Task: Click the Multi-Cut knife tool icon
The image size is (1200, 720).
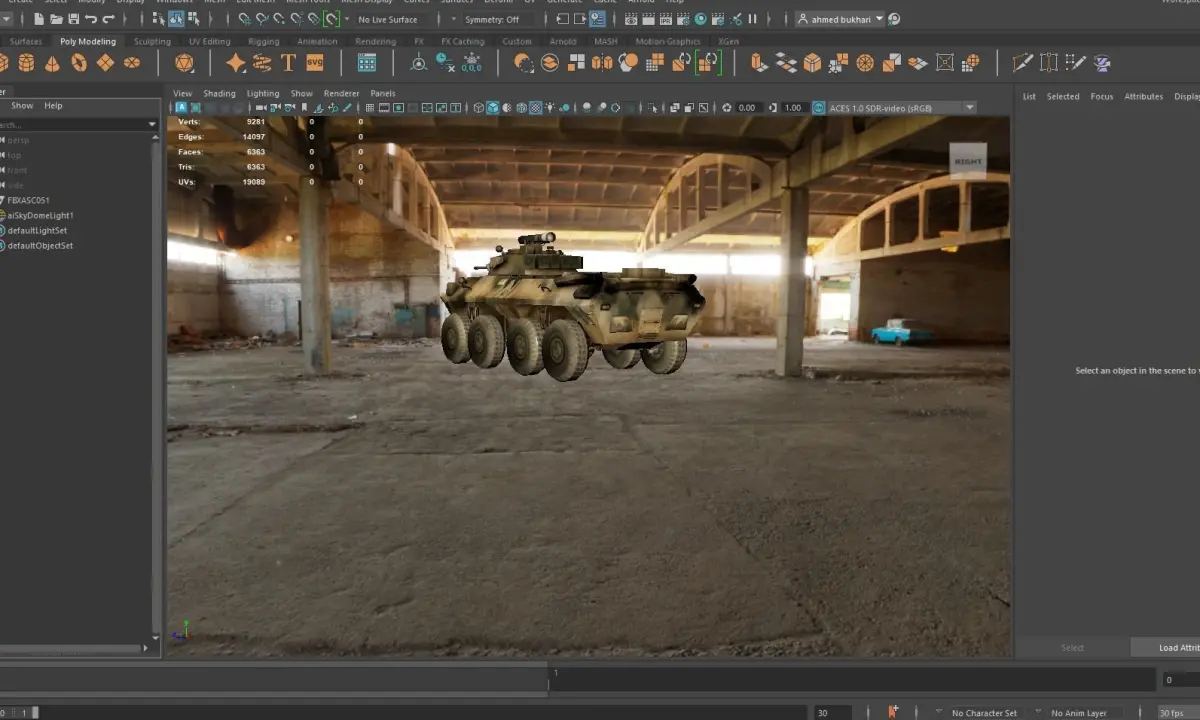Action: [x=1022, y=63]
